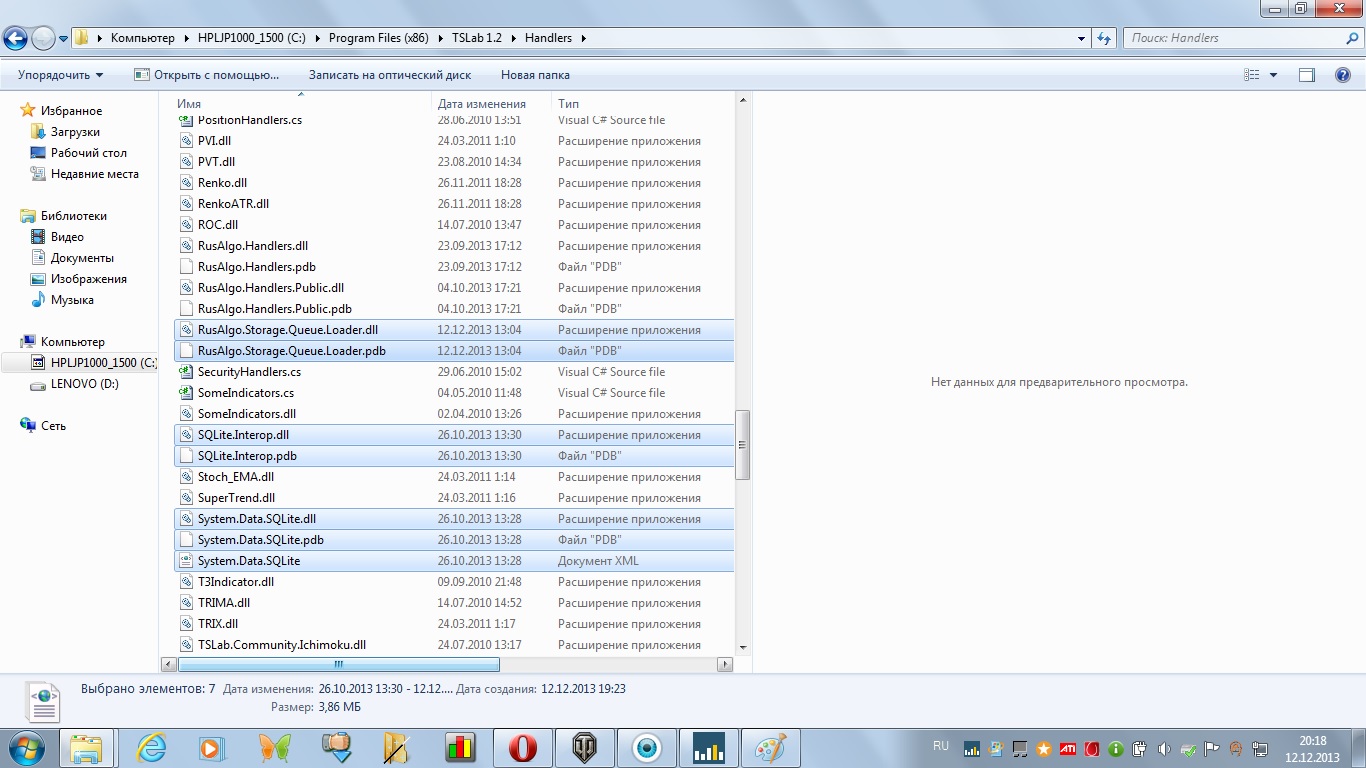Go to TSLab 1.2 in the address bar
Image resolution: width=1366 pixels, height=768 pixels.
coord(477,39)
